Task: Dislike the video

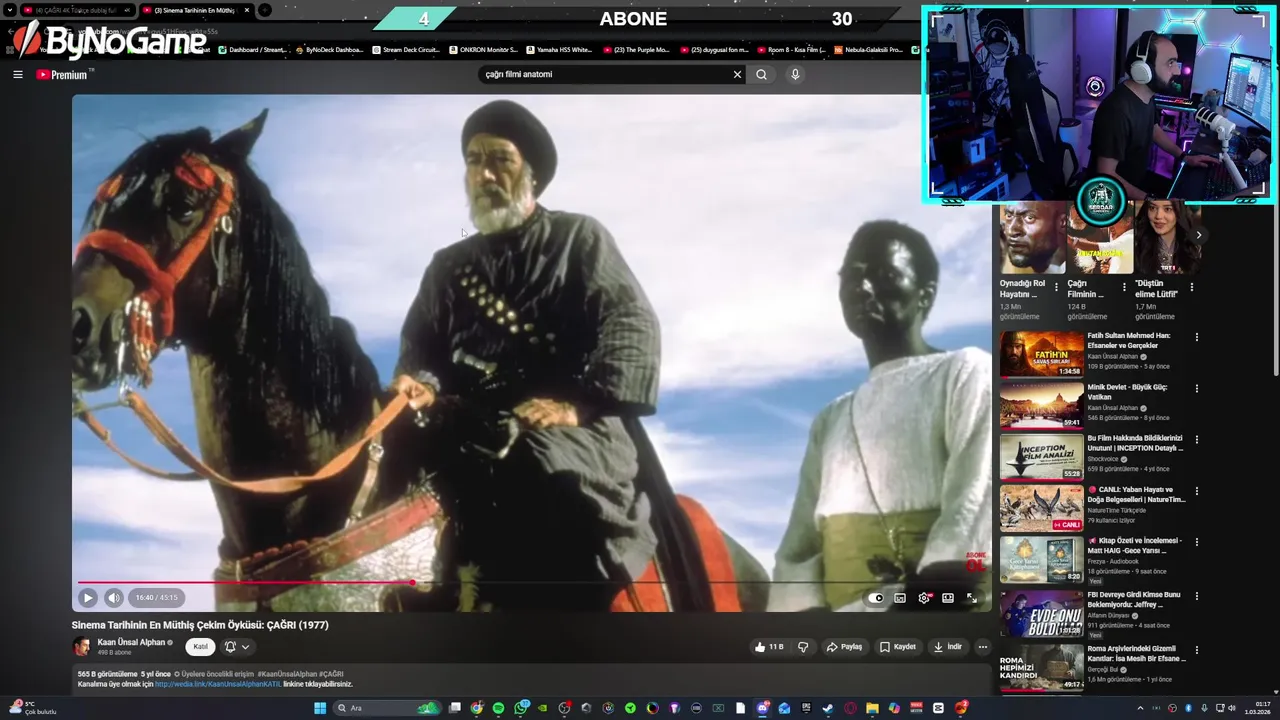Action: (x=803, y=647)
